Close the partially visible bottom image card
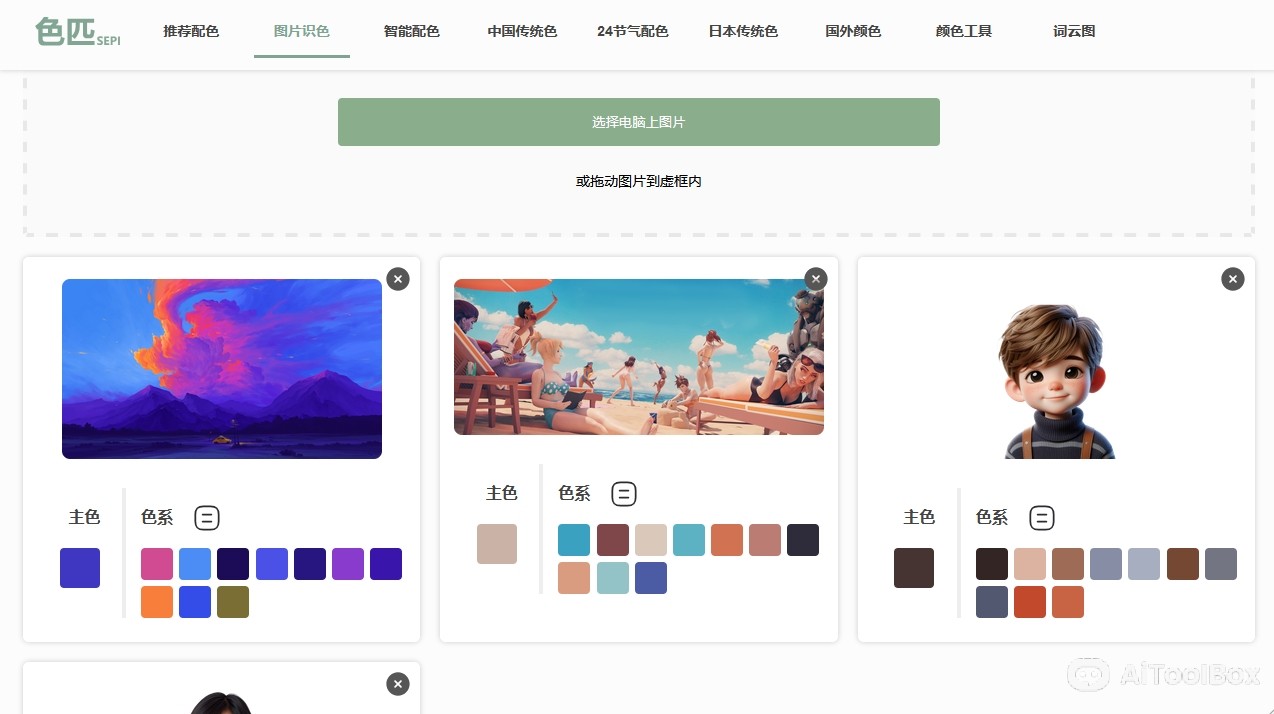This screenshot has width=1274, height=714. (x=398, y=684)
